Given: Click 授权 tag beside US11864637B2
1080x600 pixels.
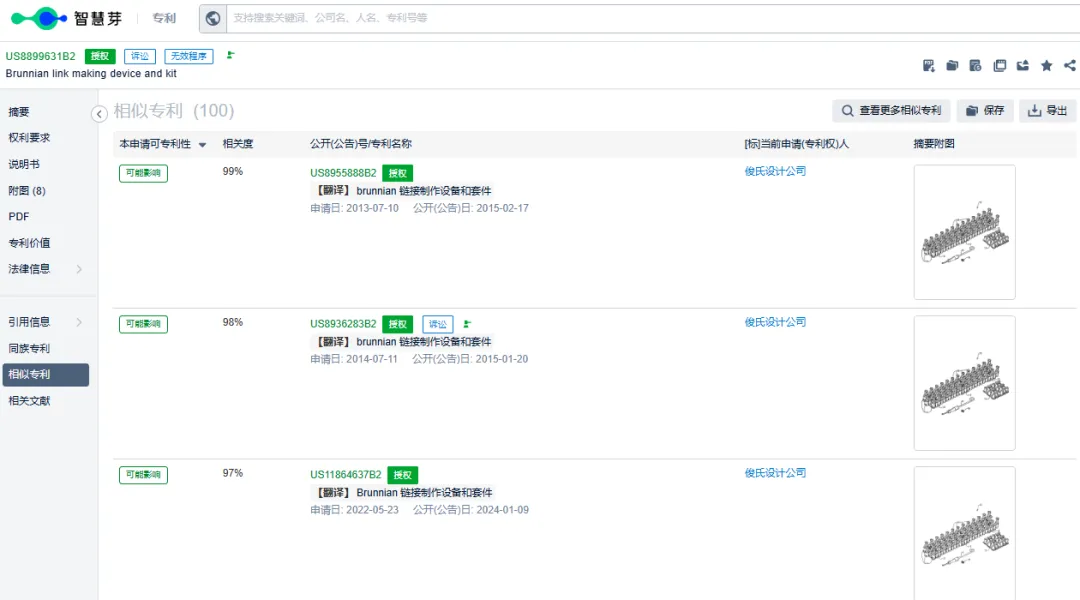Looking at the screenshot, I should pos(402,475).
